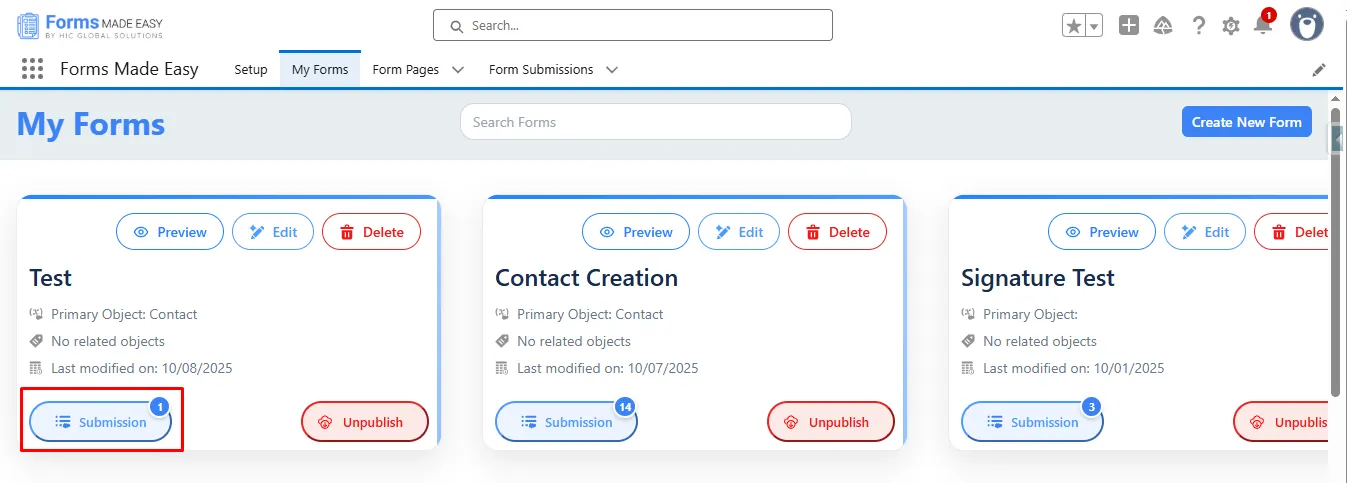Select the My Forms tab

[x=320, y=70]
